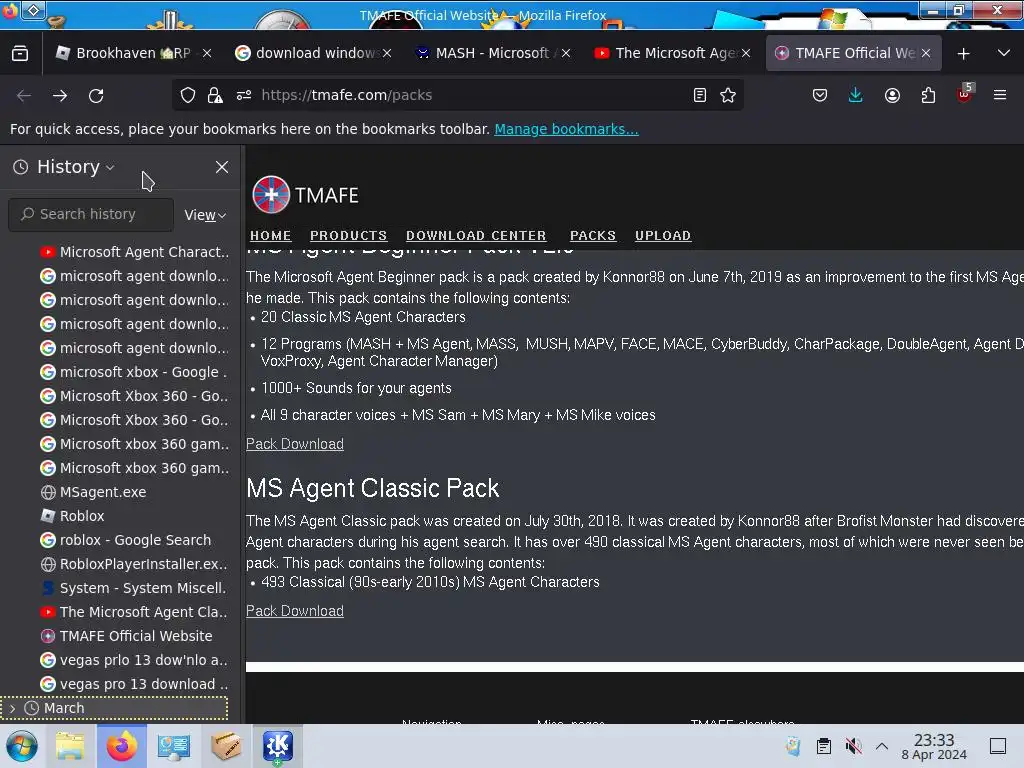Open the start menu button in the taskbar

pyautogui.click(x=22, y=746)
